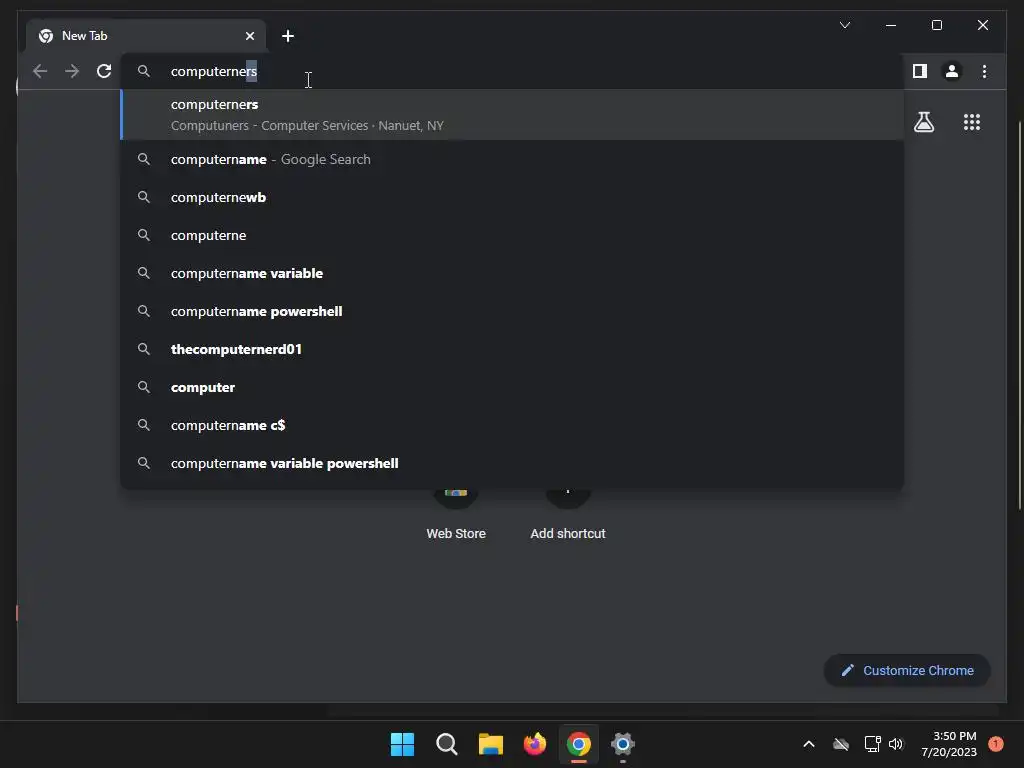Open volume speaker tray icon
The width and height of the screenshot is (1024, 768).
pos(896,744)
